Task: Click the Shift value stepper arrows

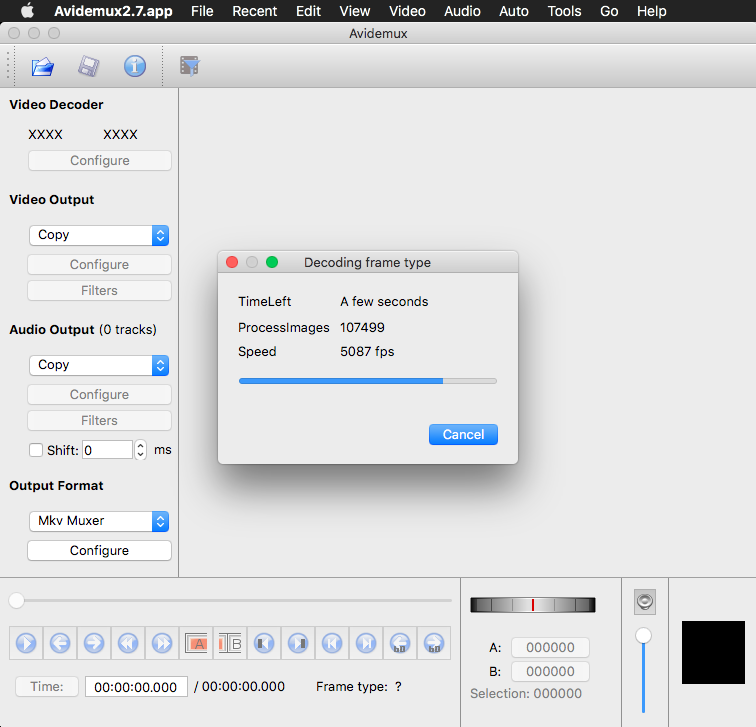Action: (x=140, y=450)
